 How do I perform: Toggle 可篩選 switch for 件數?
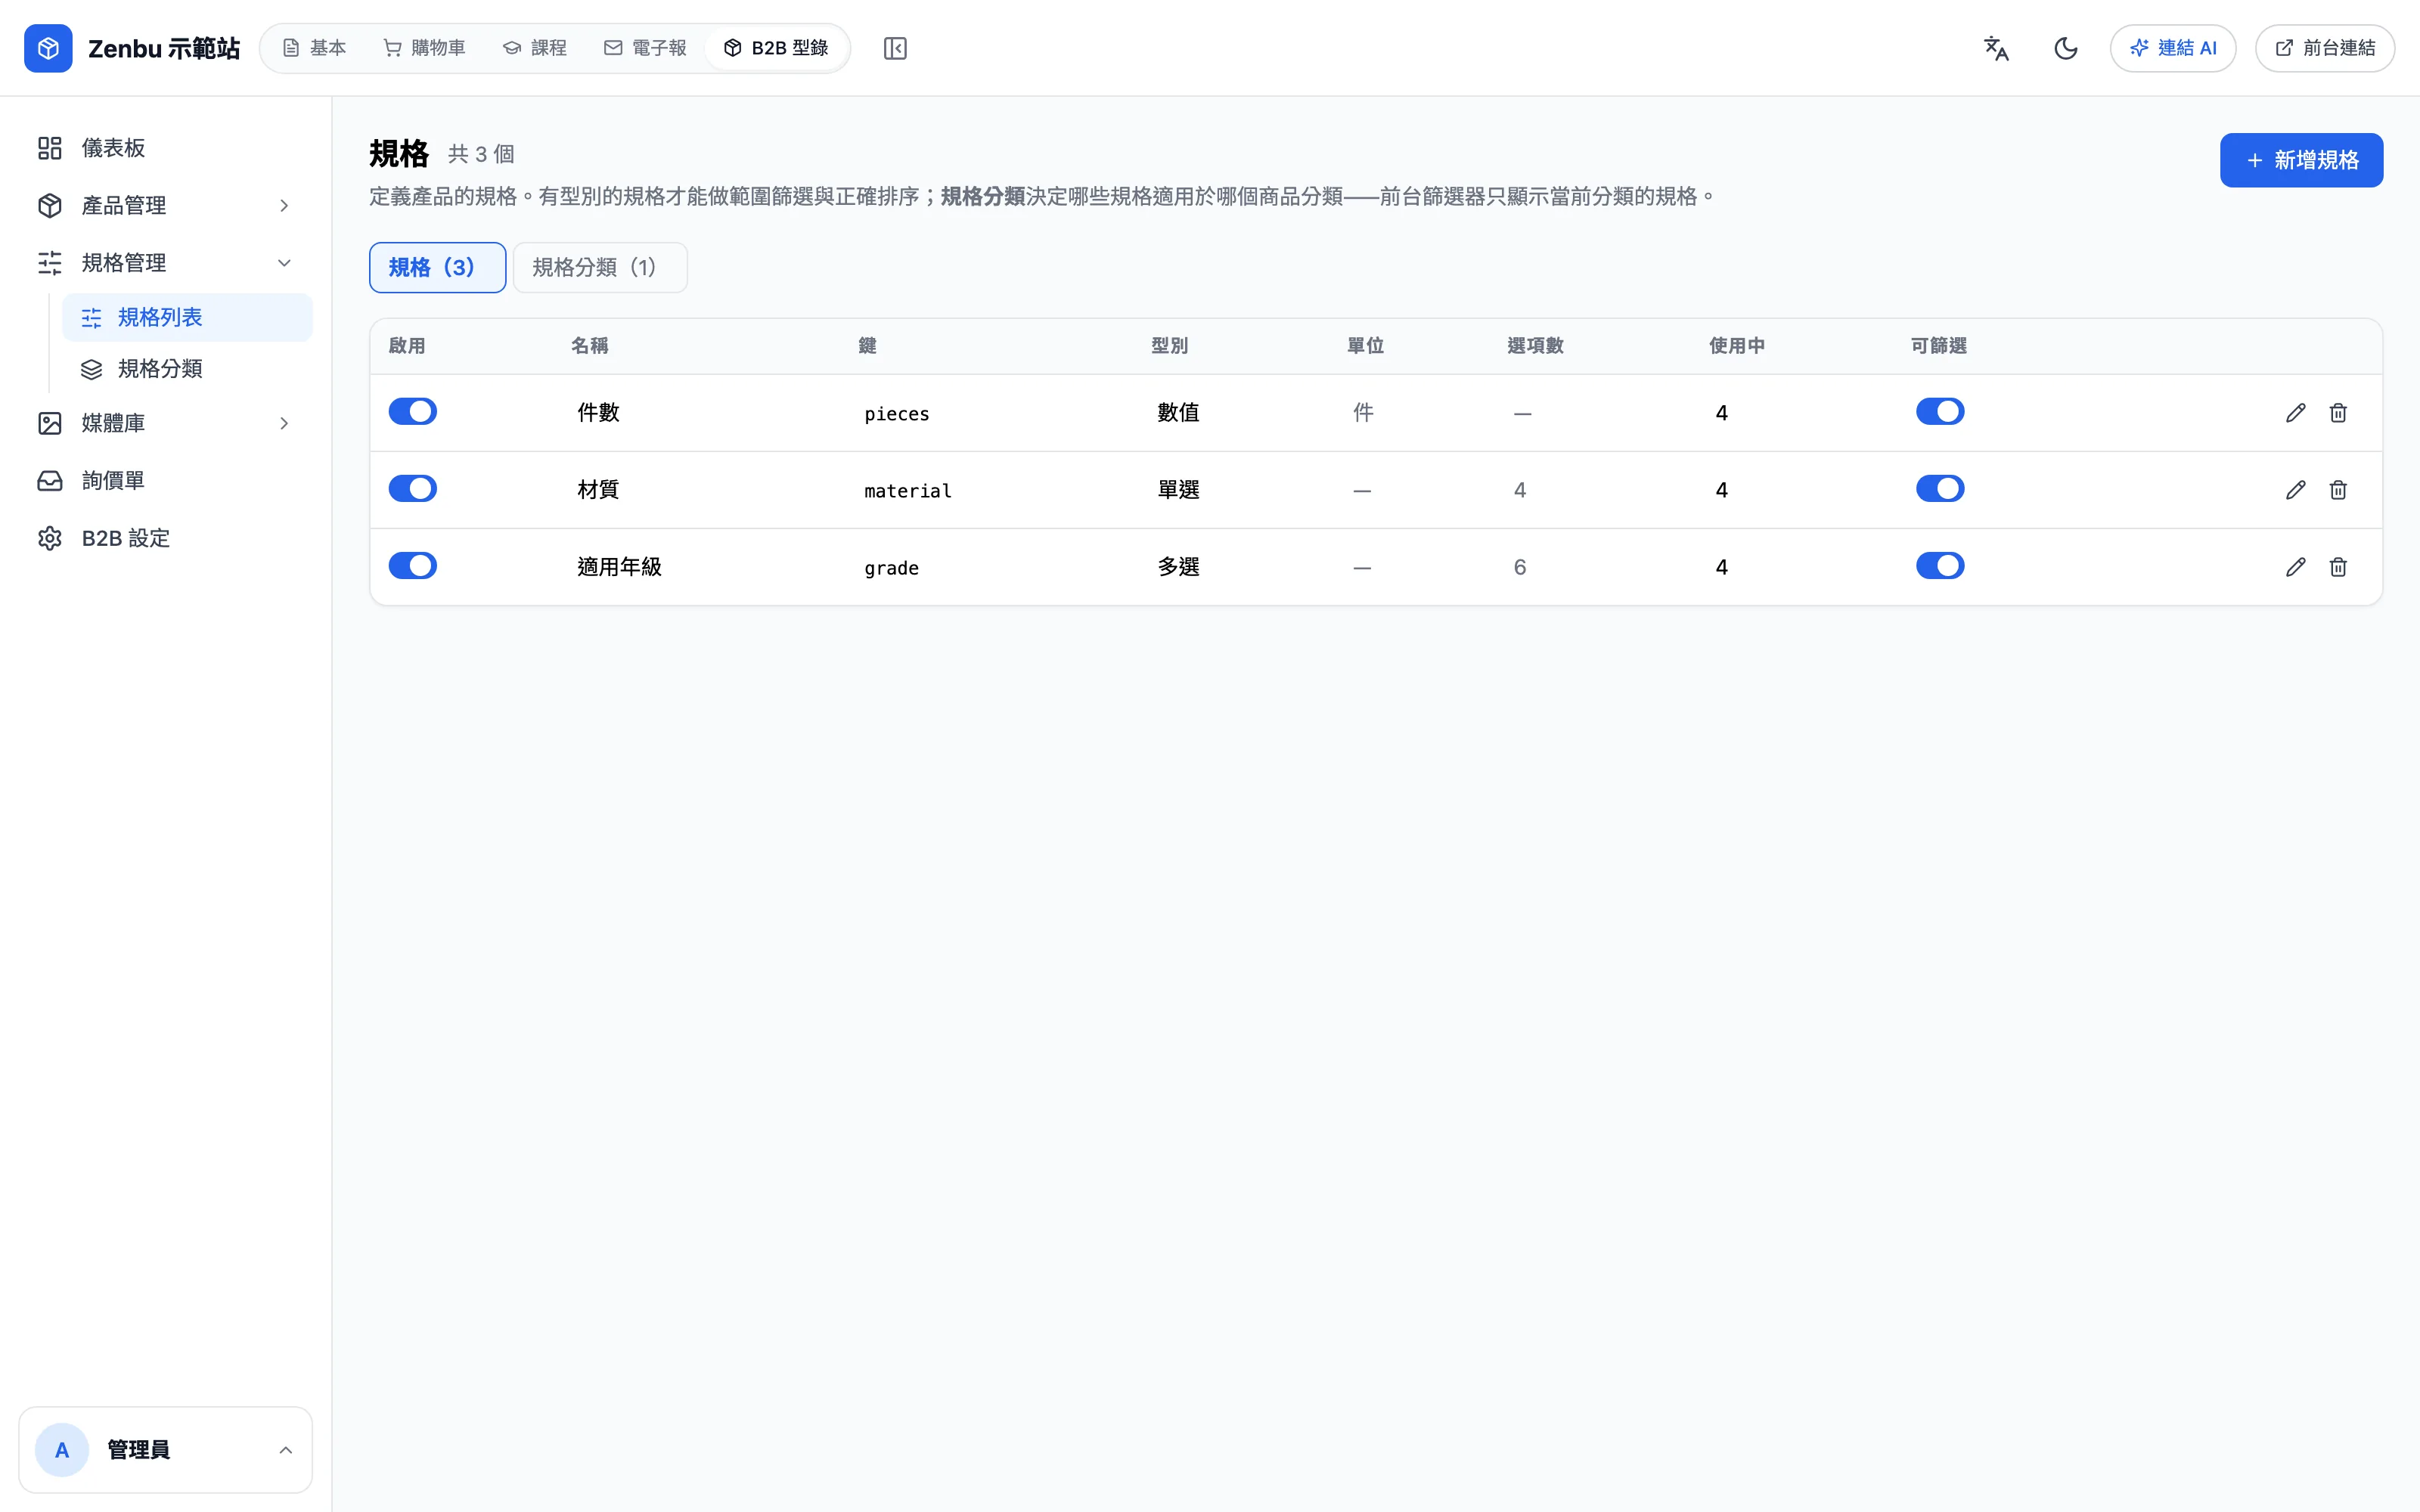1940,412
